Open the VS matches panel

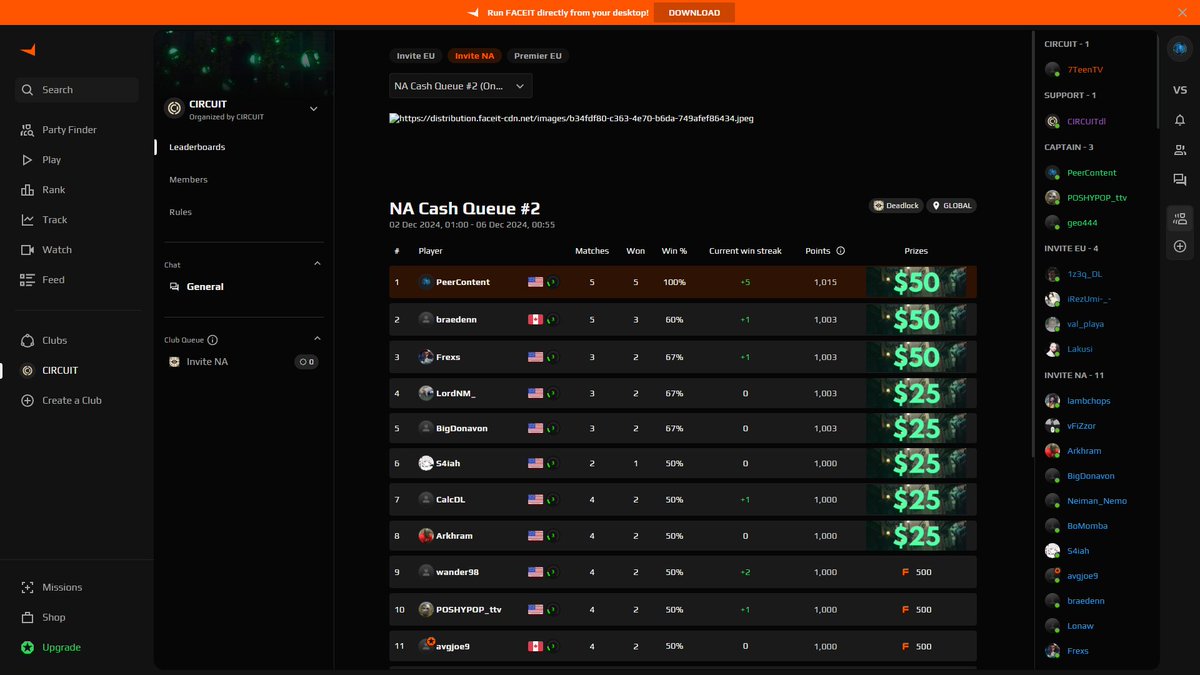(1180, 90)
